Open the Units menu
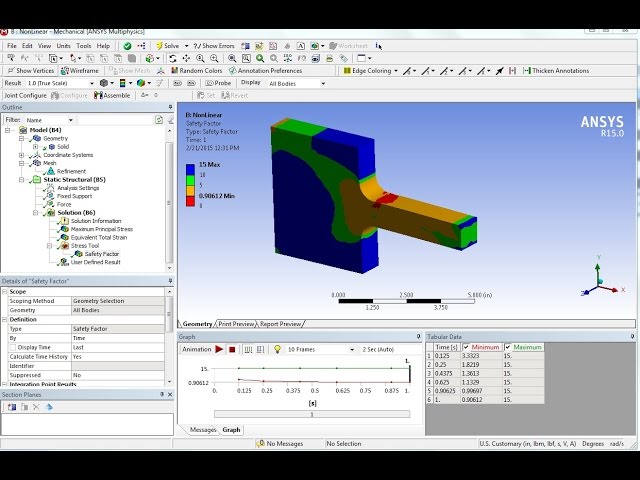 [x=63, y=46]
